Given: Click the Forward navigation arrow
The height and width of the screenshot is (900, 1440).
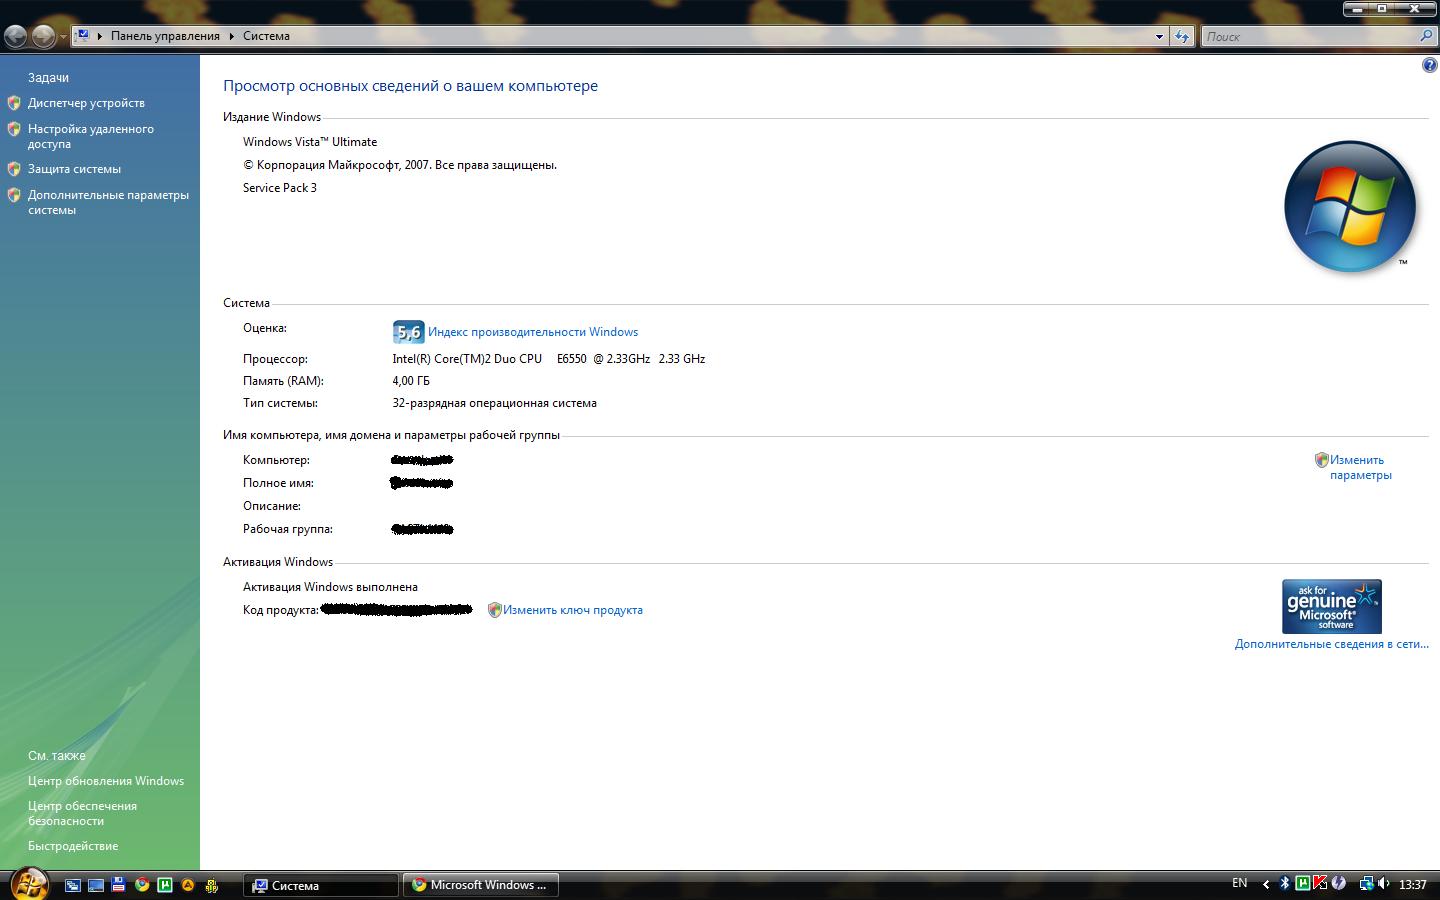Looking at the screenshot, I should click(43, 37).
